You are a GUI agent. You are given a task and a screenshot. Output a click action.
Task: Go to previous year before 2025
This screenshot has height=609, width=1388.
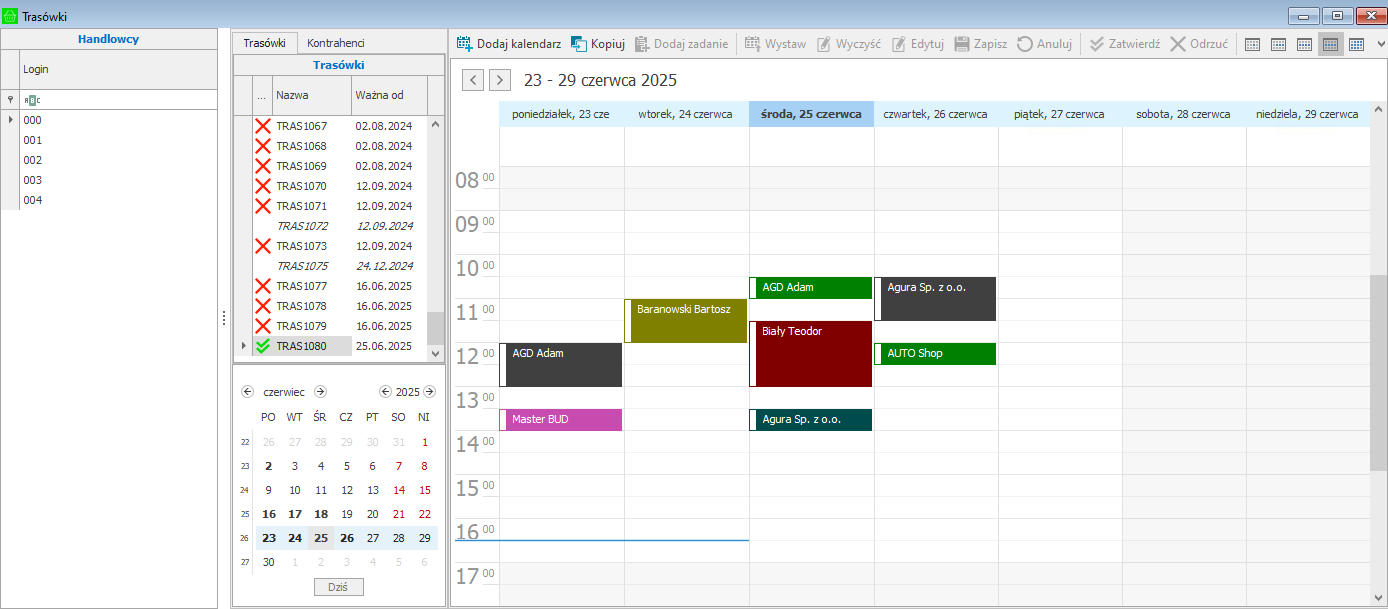tap(385, 392)
